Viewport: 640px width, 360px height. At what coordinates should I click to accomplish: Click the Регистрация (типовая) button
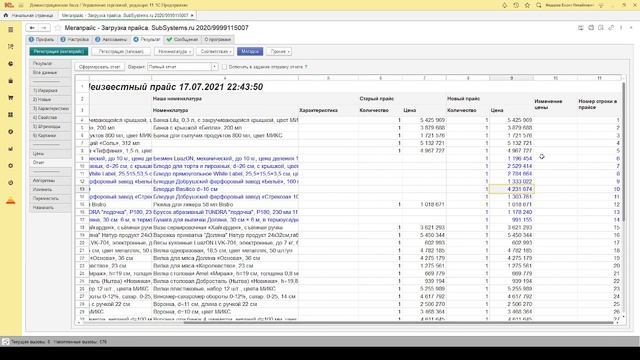[121, 51]
